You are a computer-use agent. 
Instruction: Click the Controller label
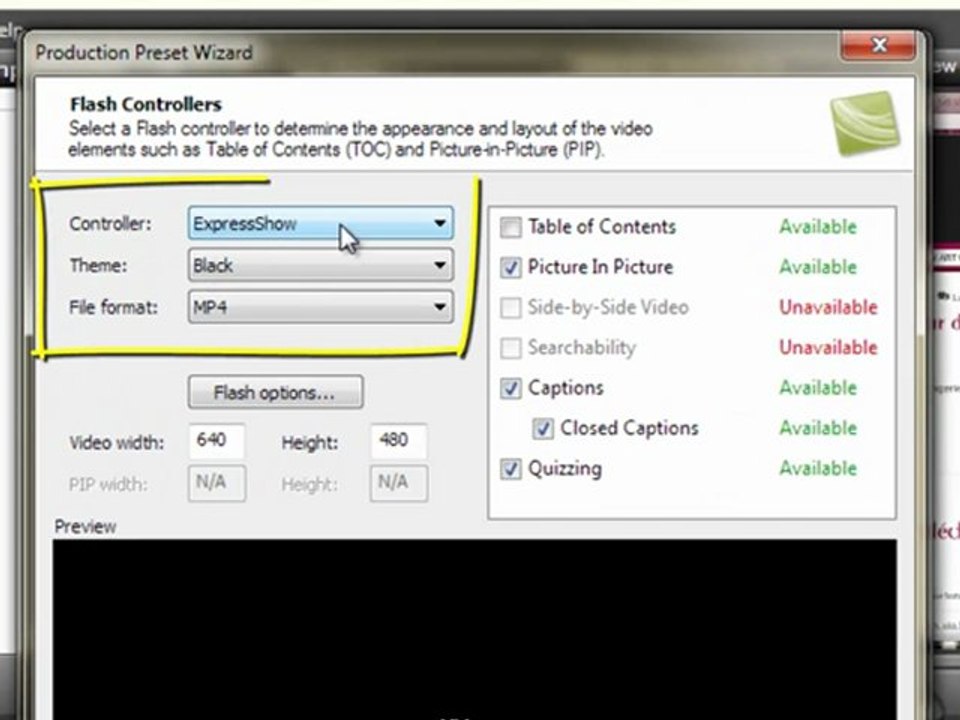click(110, 224)
